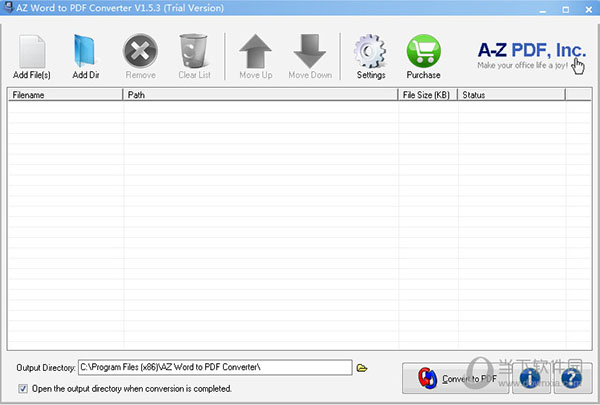Sort by Status column header

tap(512, 95)
